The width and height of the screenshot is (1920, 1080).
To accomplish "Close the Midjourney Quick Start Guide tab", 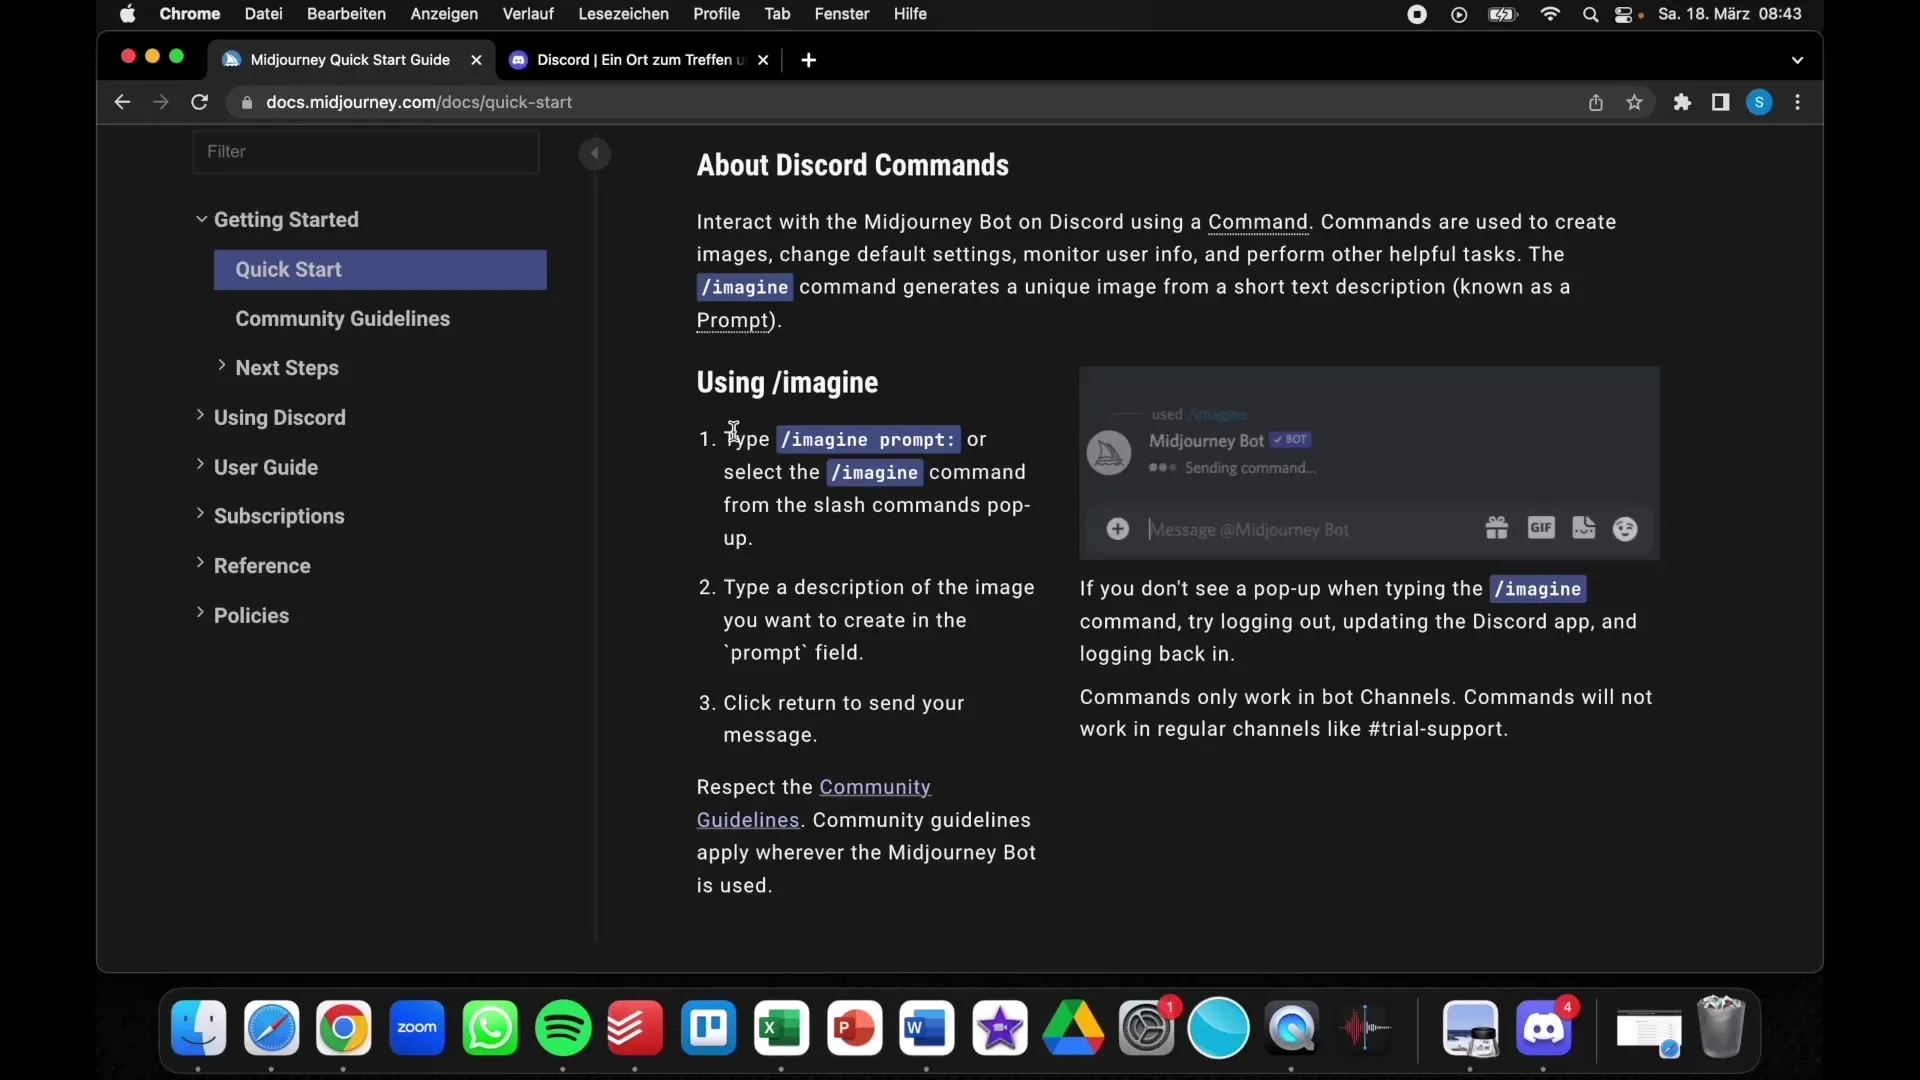I will (x=476, y=60).
